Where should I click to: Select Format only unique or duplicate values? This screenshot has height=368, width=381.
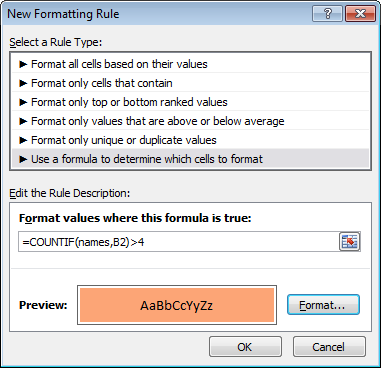pos(191,140)
